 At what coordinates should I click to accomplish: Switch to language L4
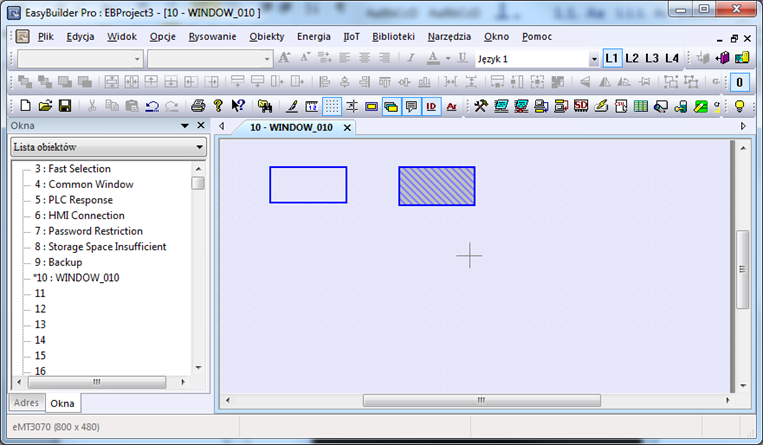[x=672, y=58]
